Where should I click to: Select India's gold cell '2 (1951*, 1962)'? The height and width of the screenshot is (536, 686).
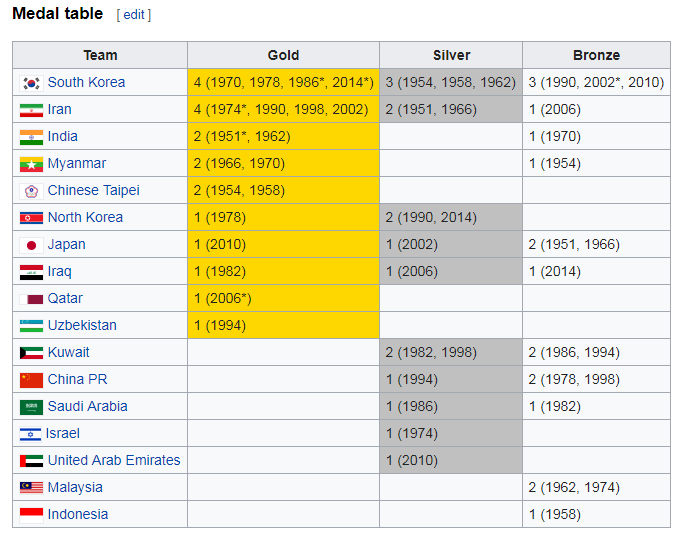coord(284,137)
